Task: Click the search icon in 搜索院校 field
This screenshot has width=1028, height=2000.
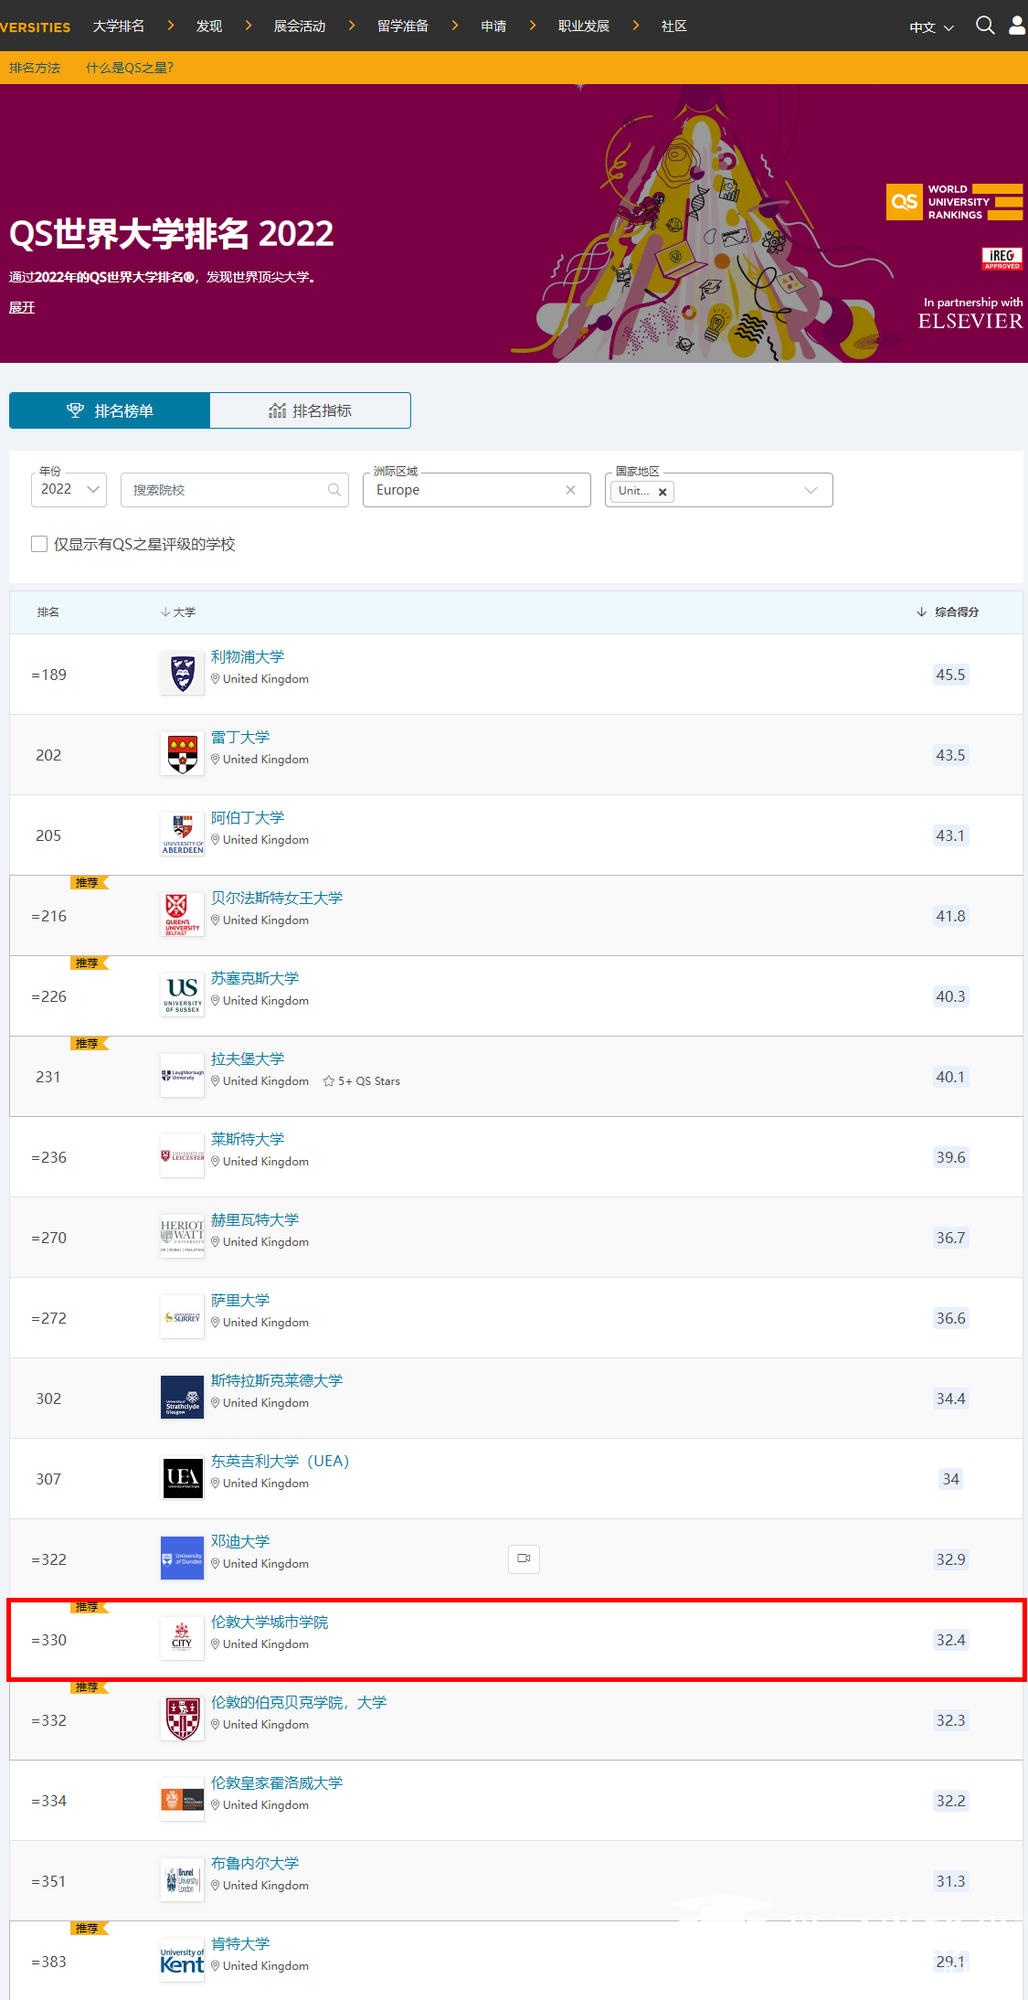Action: (334, 490)
